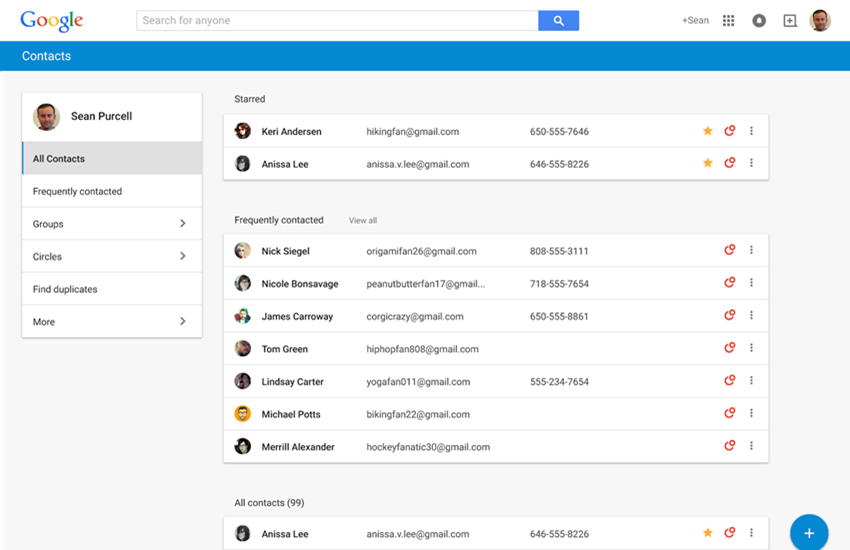This screenshot has height=550, width=850.
Task: Click the Hangouts icon for Nick Siegel
Action: tap(730, 251)
